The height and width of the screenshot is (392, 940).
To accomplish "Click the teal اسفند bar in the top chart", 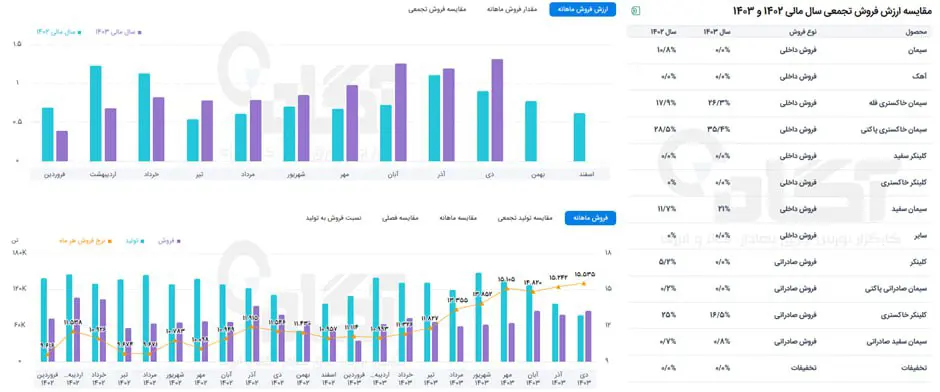I will (579, 137).
